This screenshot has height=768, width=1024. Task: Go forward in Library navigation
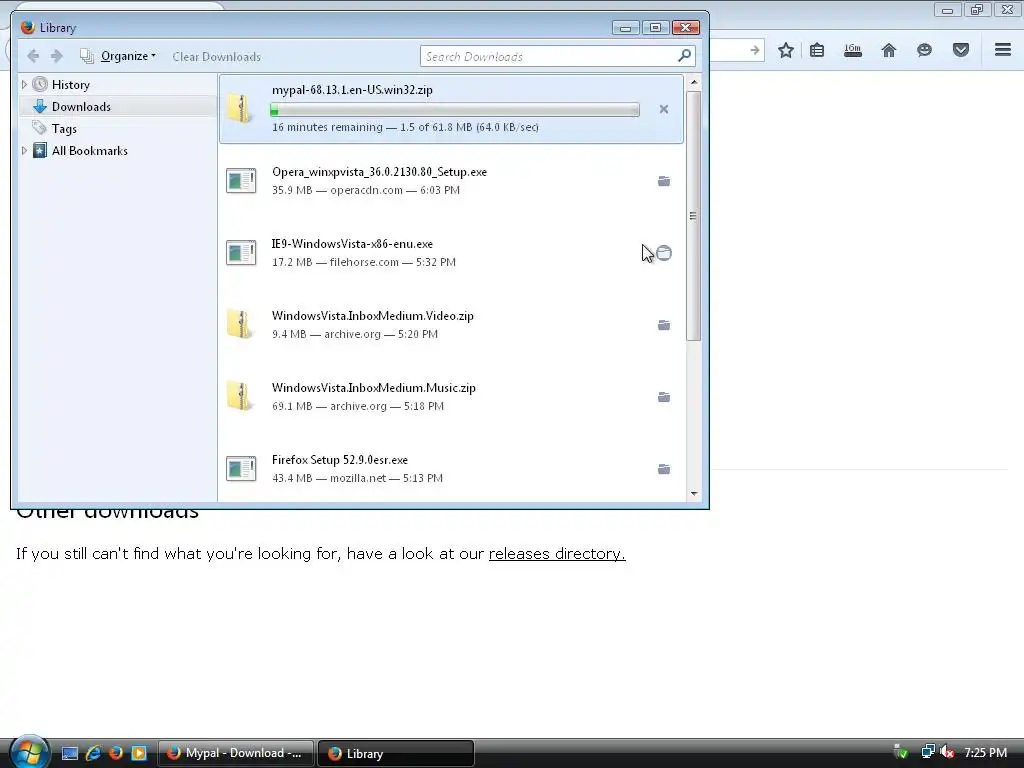click(57, 56)
